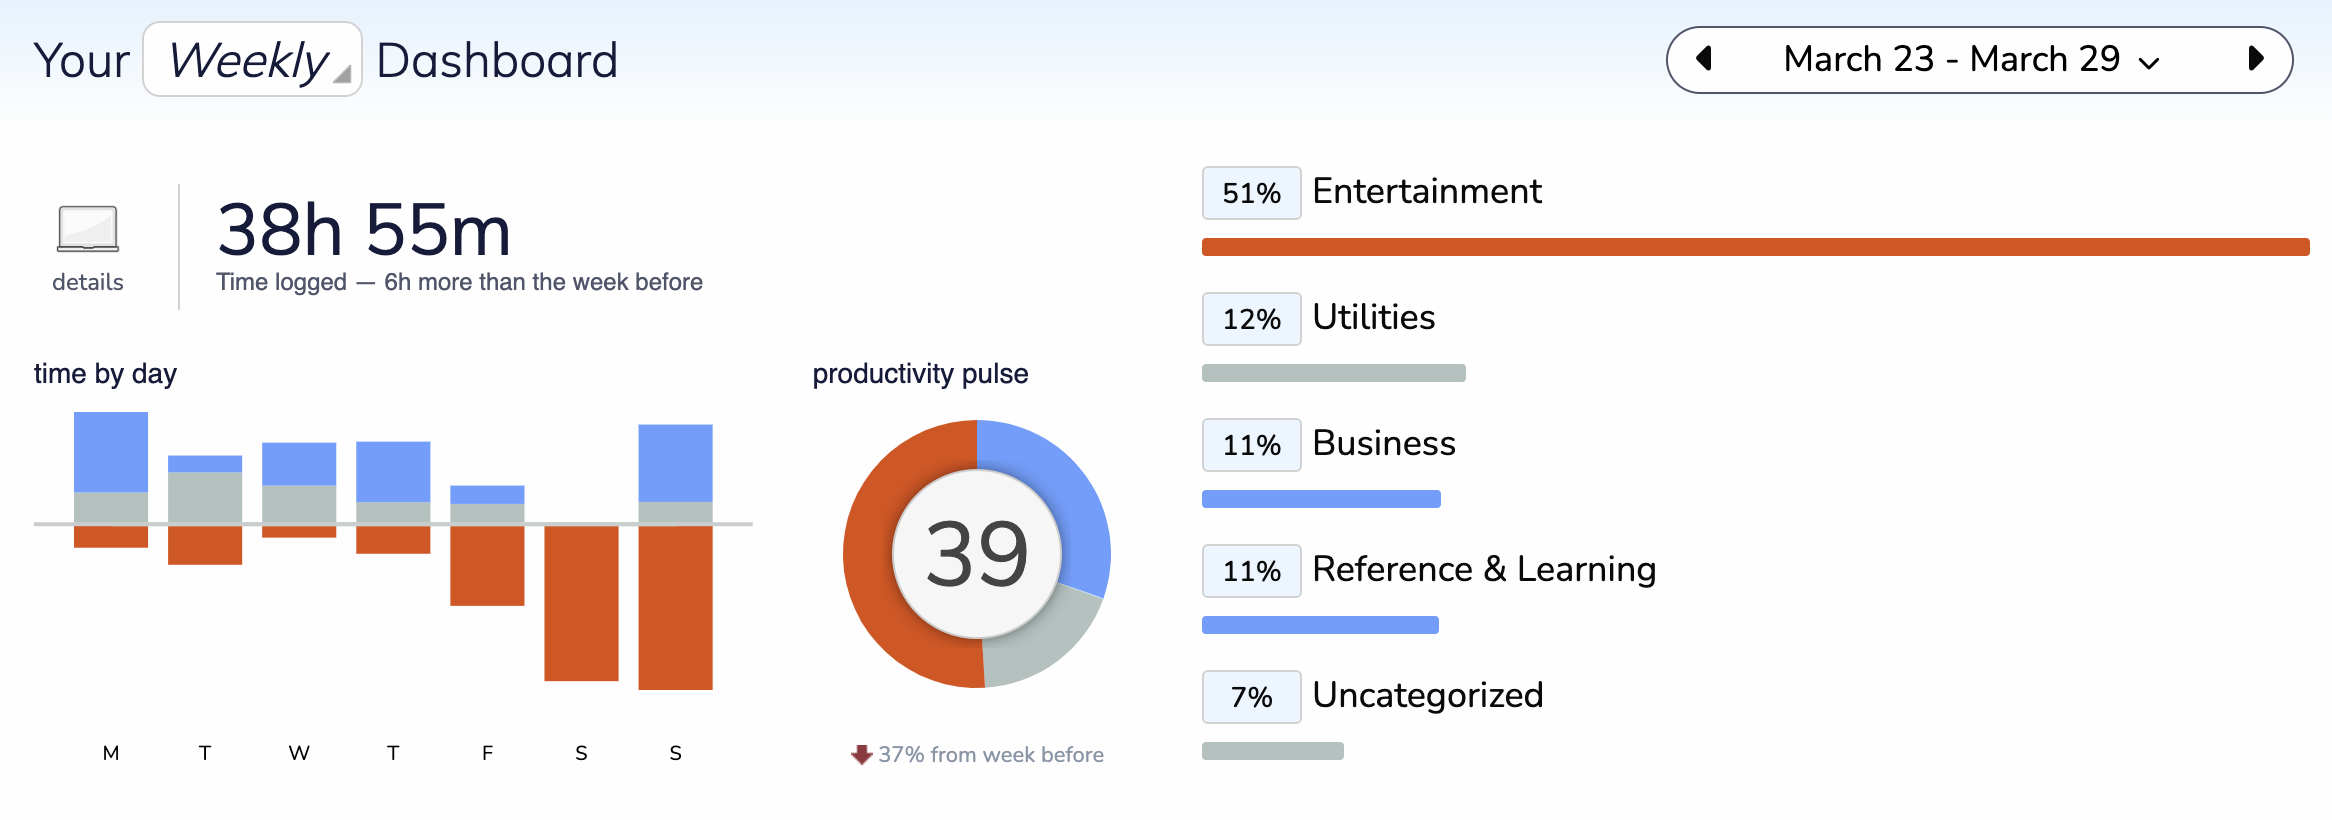The image size is (2332, 820).
Task: Open the Entertainment category
Action: tap(1426, 191)
